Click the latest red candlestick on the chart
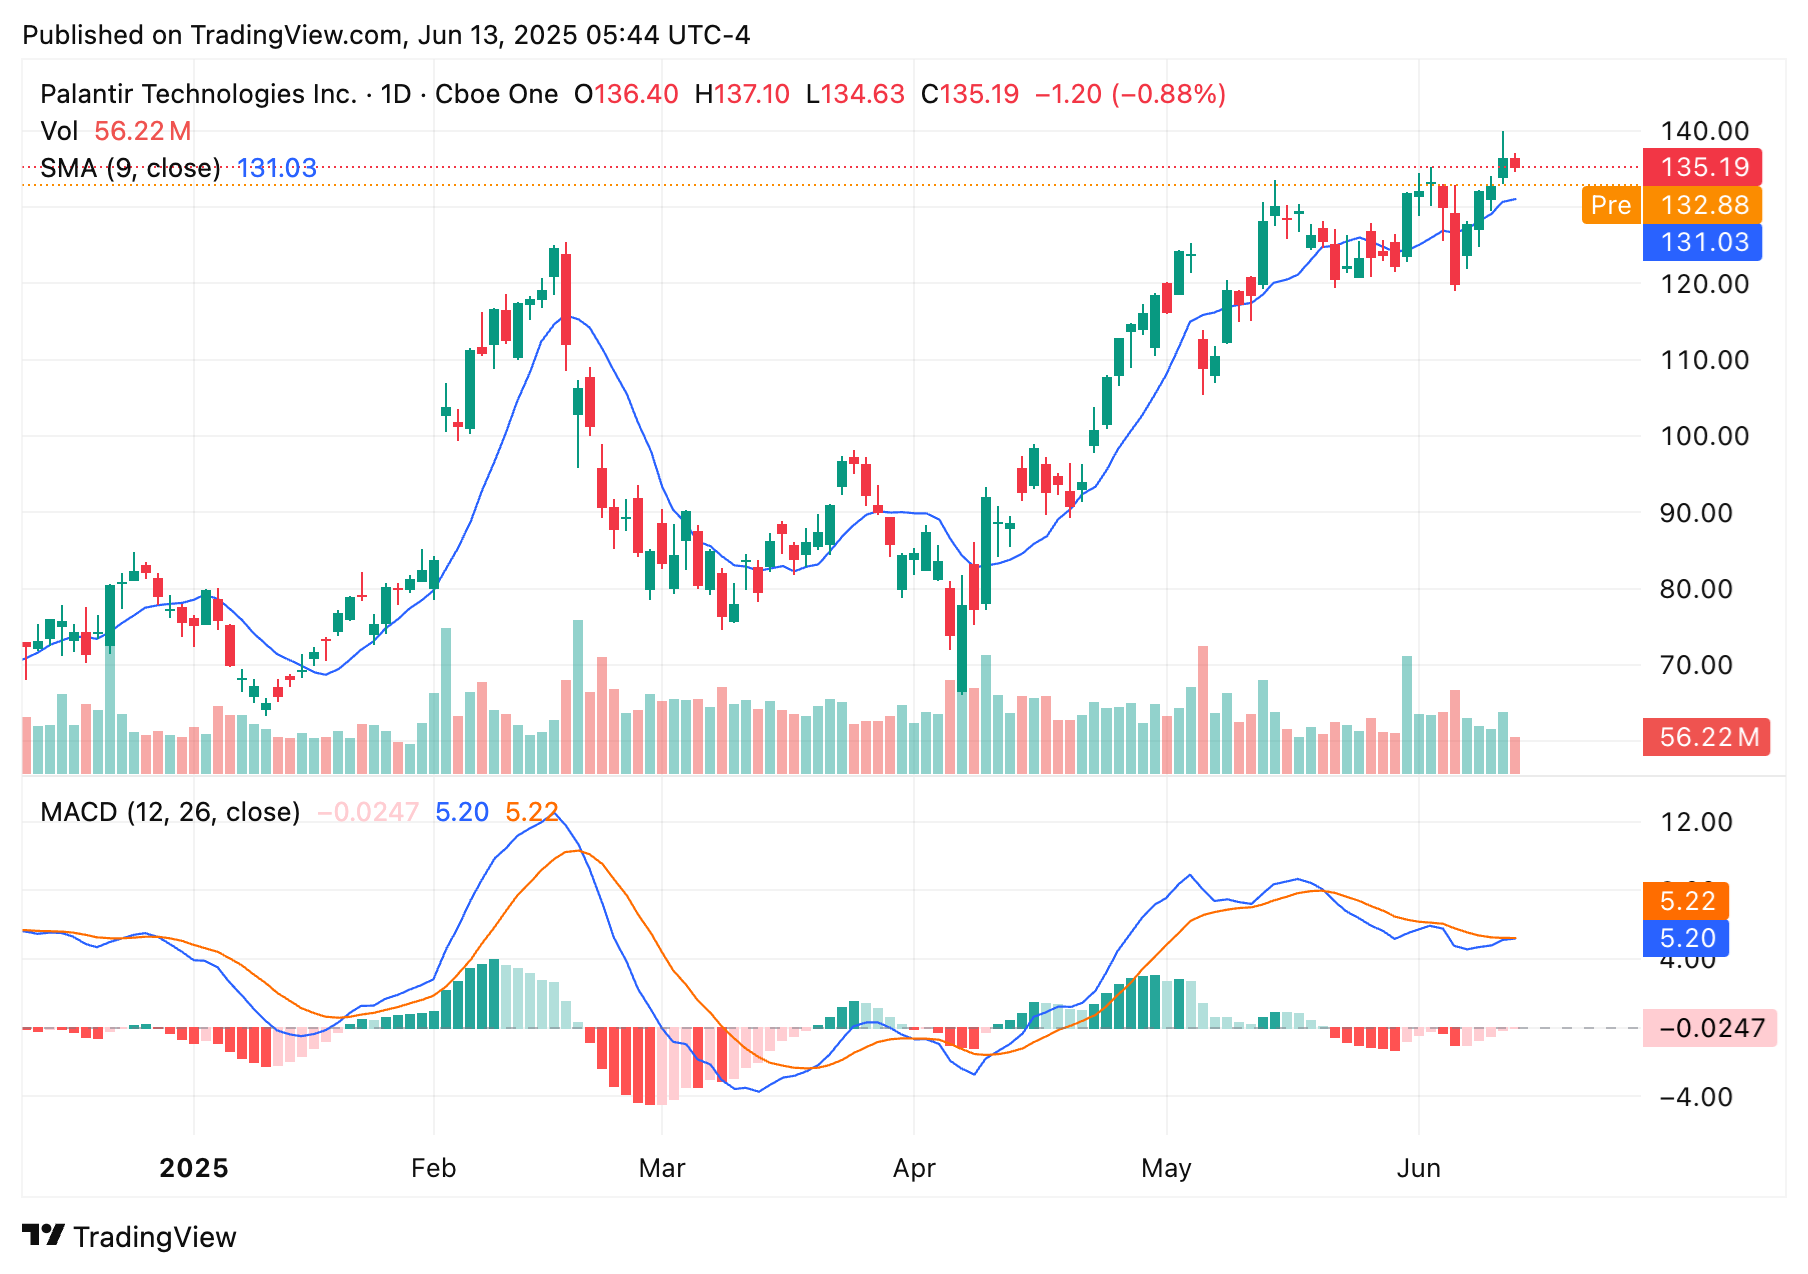This screenshot has height=1274, width=1808. tap(1515, 163)
